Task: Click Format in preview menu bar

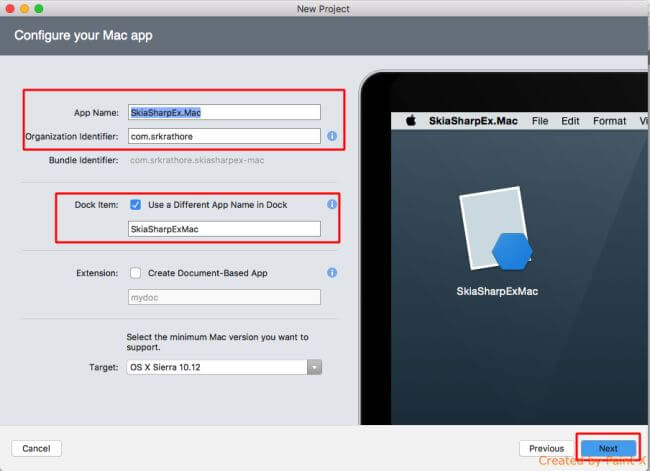Action: click(x=609, y=121)
